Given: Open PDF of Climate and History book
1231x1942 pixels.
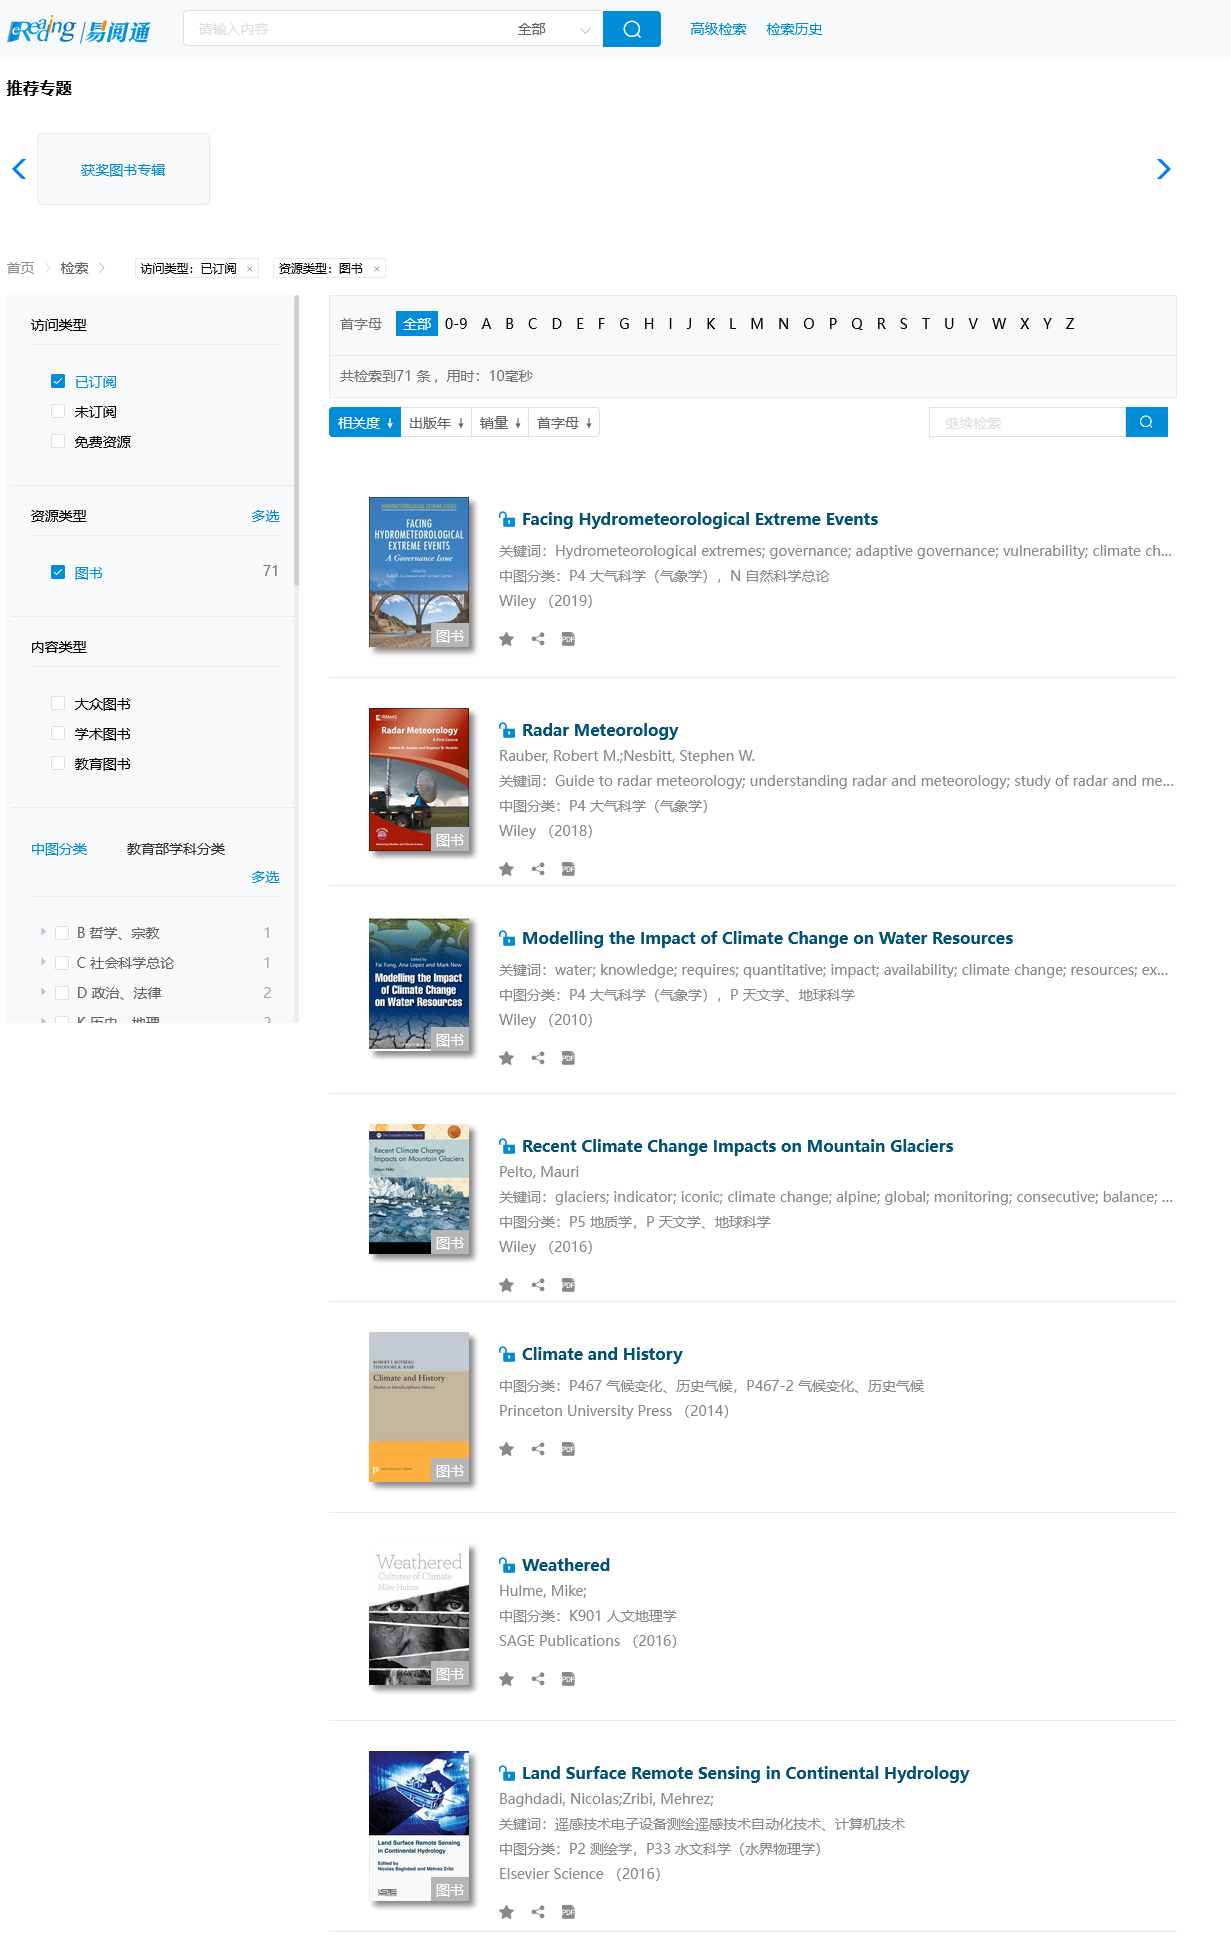Looking at the screenshot, I should coord(568,1449).
